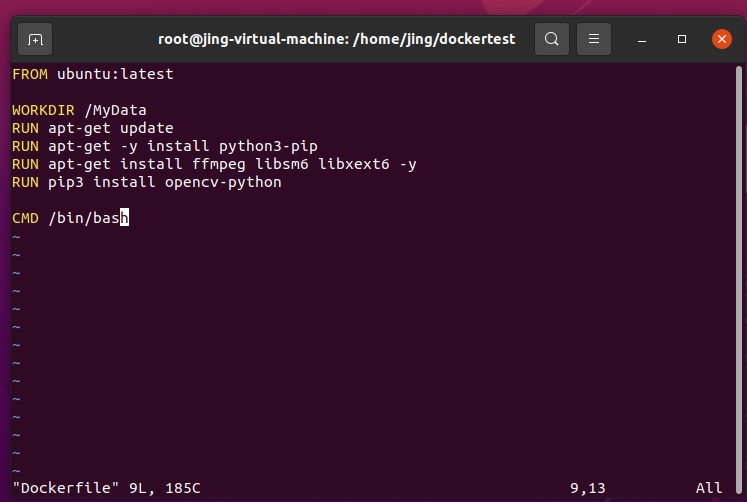Click the CMD keyword
747x502 pixels.
click(x=25, y=218)
